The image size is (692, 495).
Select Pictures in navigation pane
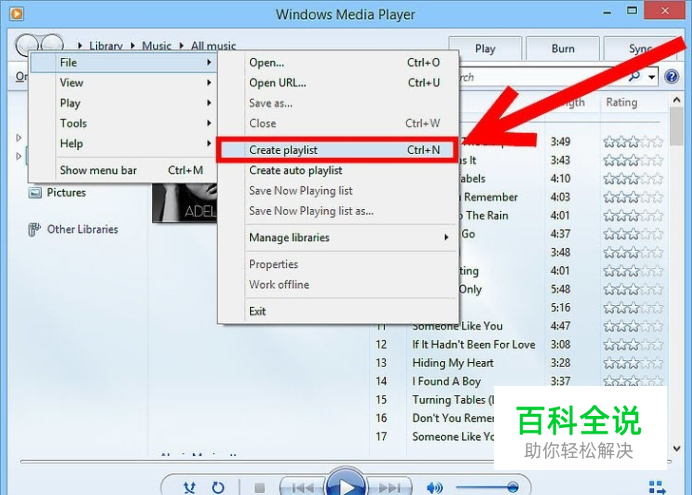66,193
